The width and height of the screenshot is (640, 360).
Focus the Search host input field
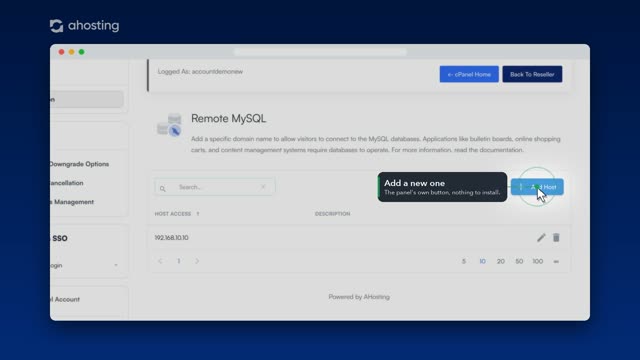[215, 187]
